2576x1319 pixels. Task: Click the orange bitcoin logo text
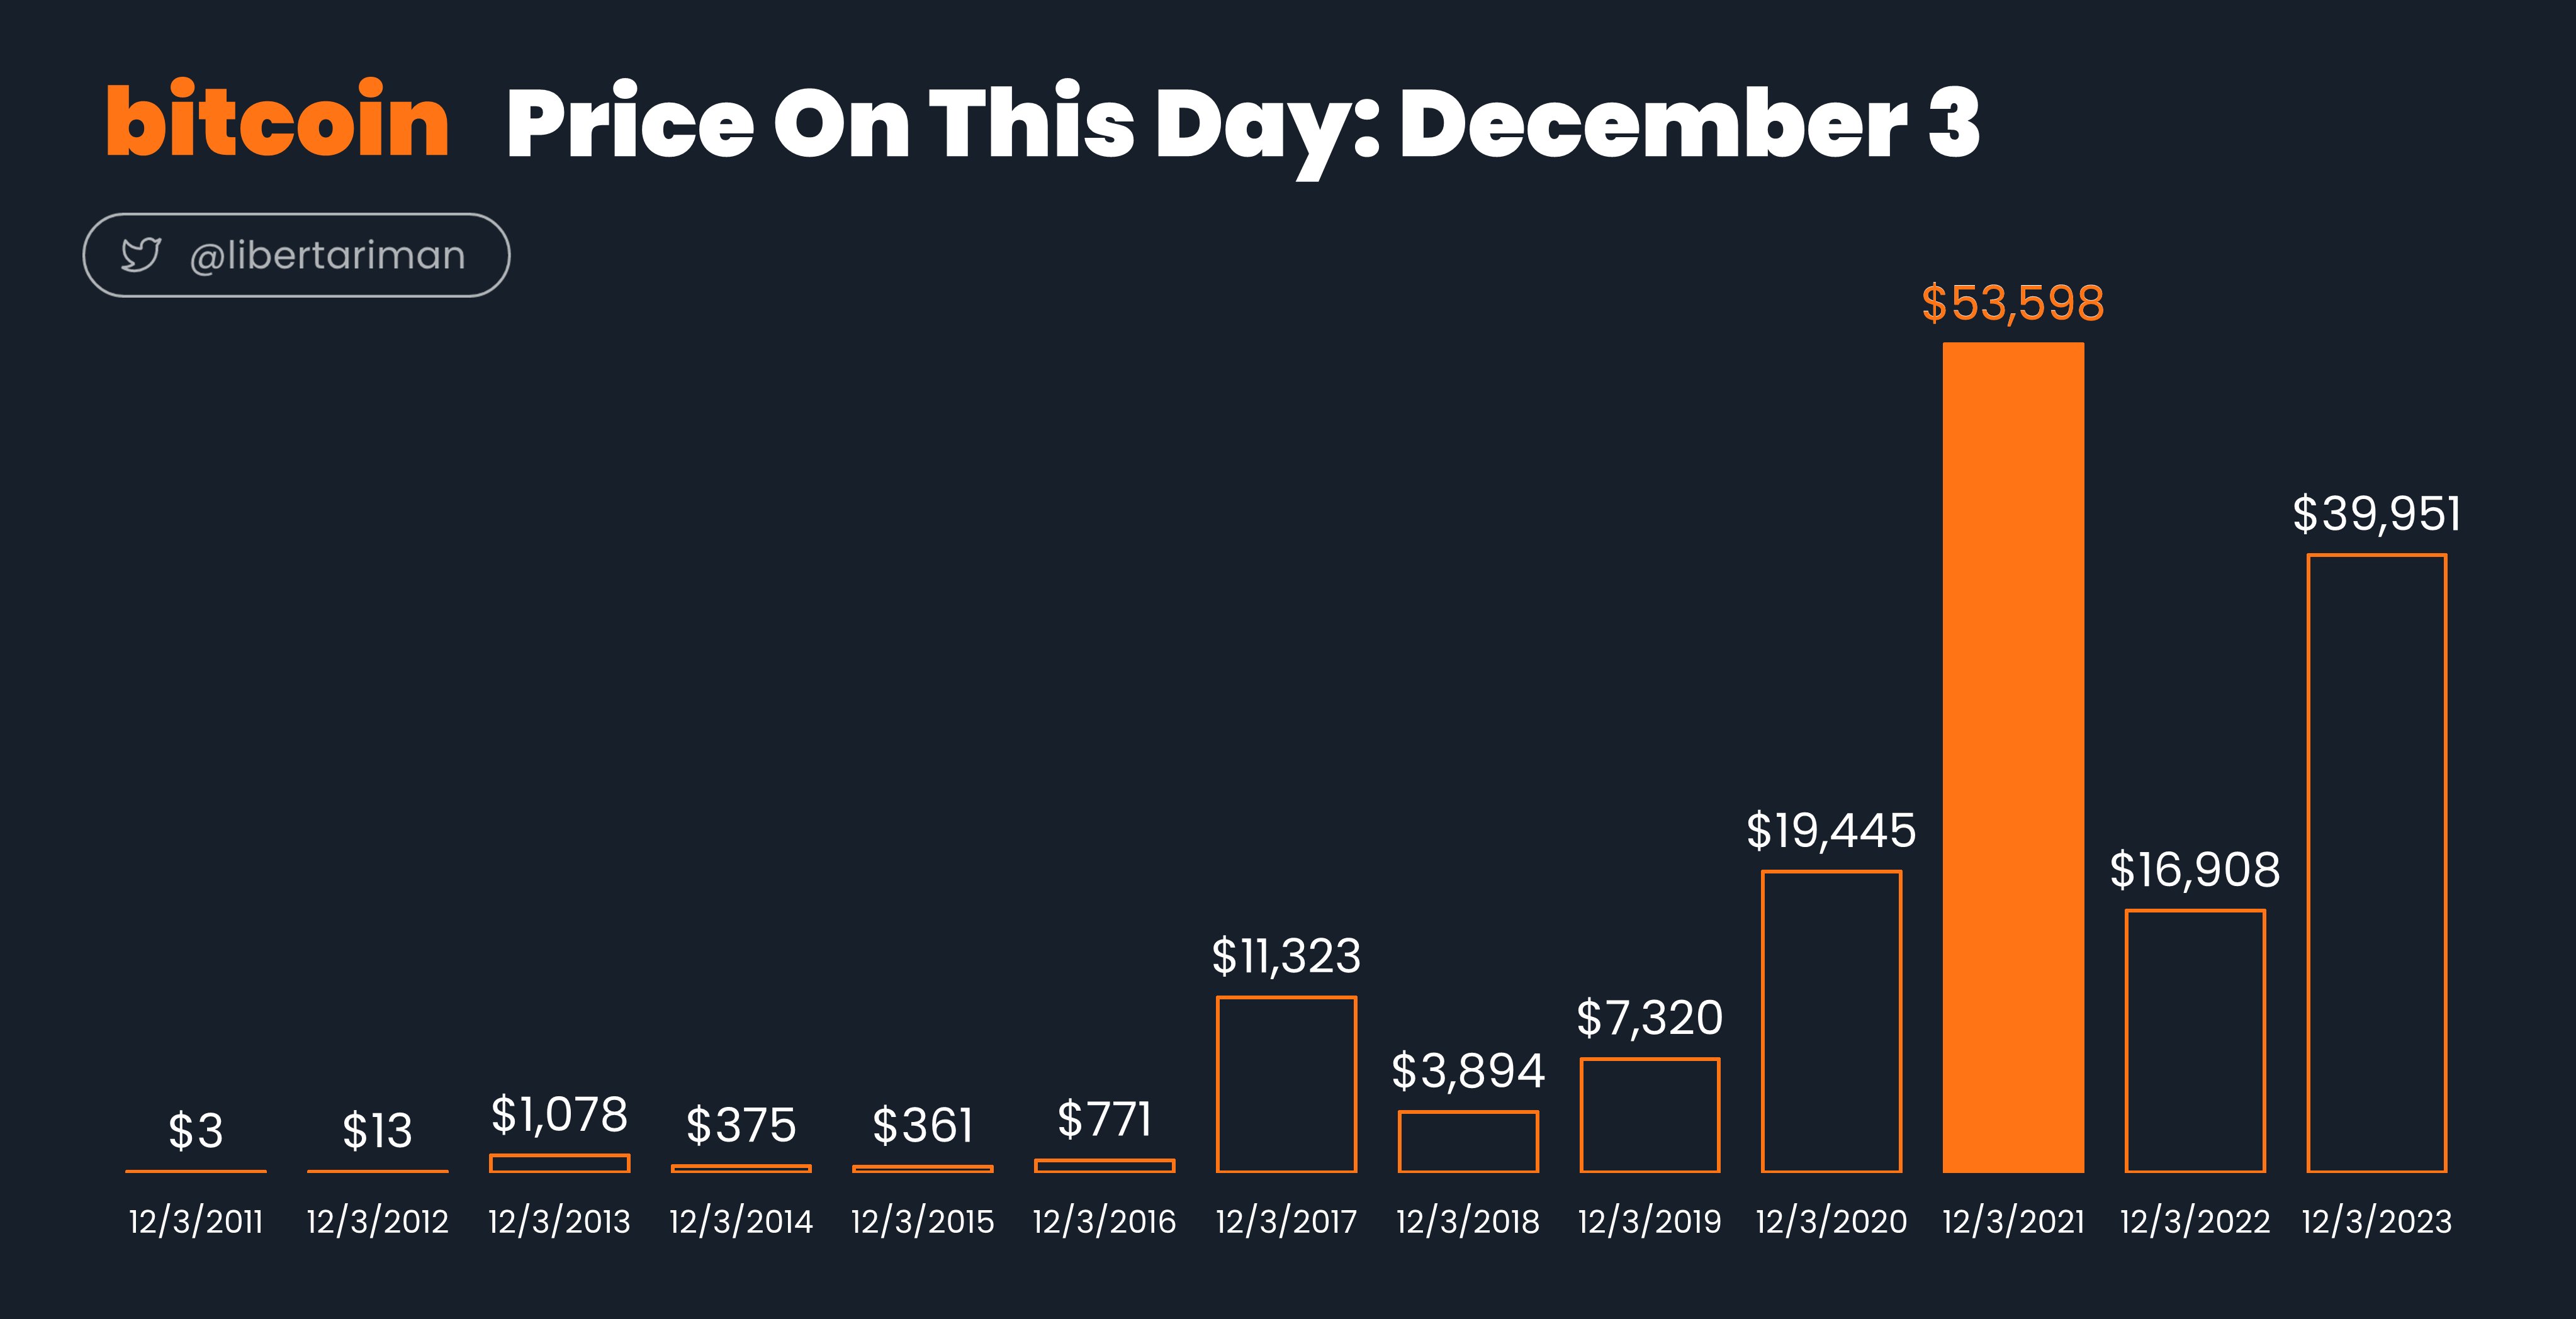[x=278, y=120]
